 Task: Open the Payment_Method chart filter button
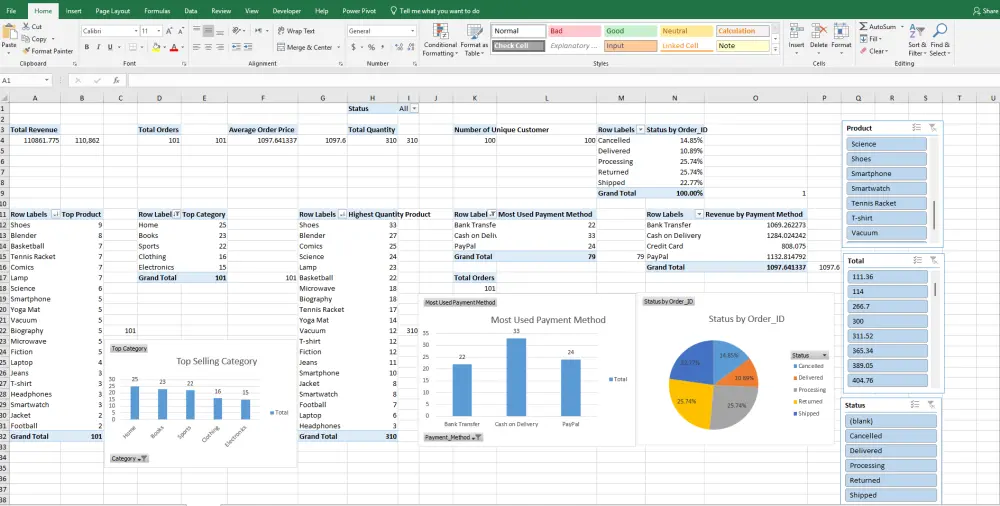453,437
